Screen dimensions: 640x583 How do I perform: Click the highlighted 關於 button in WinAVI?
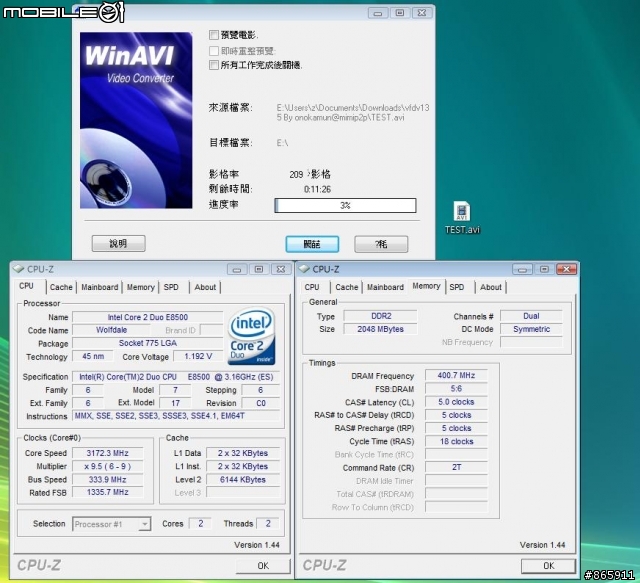(x=312, y=244)
